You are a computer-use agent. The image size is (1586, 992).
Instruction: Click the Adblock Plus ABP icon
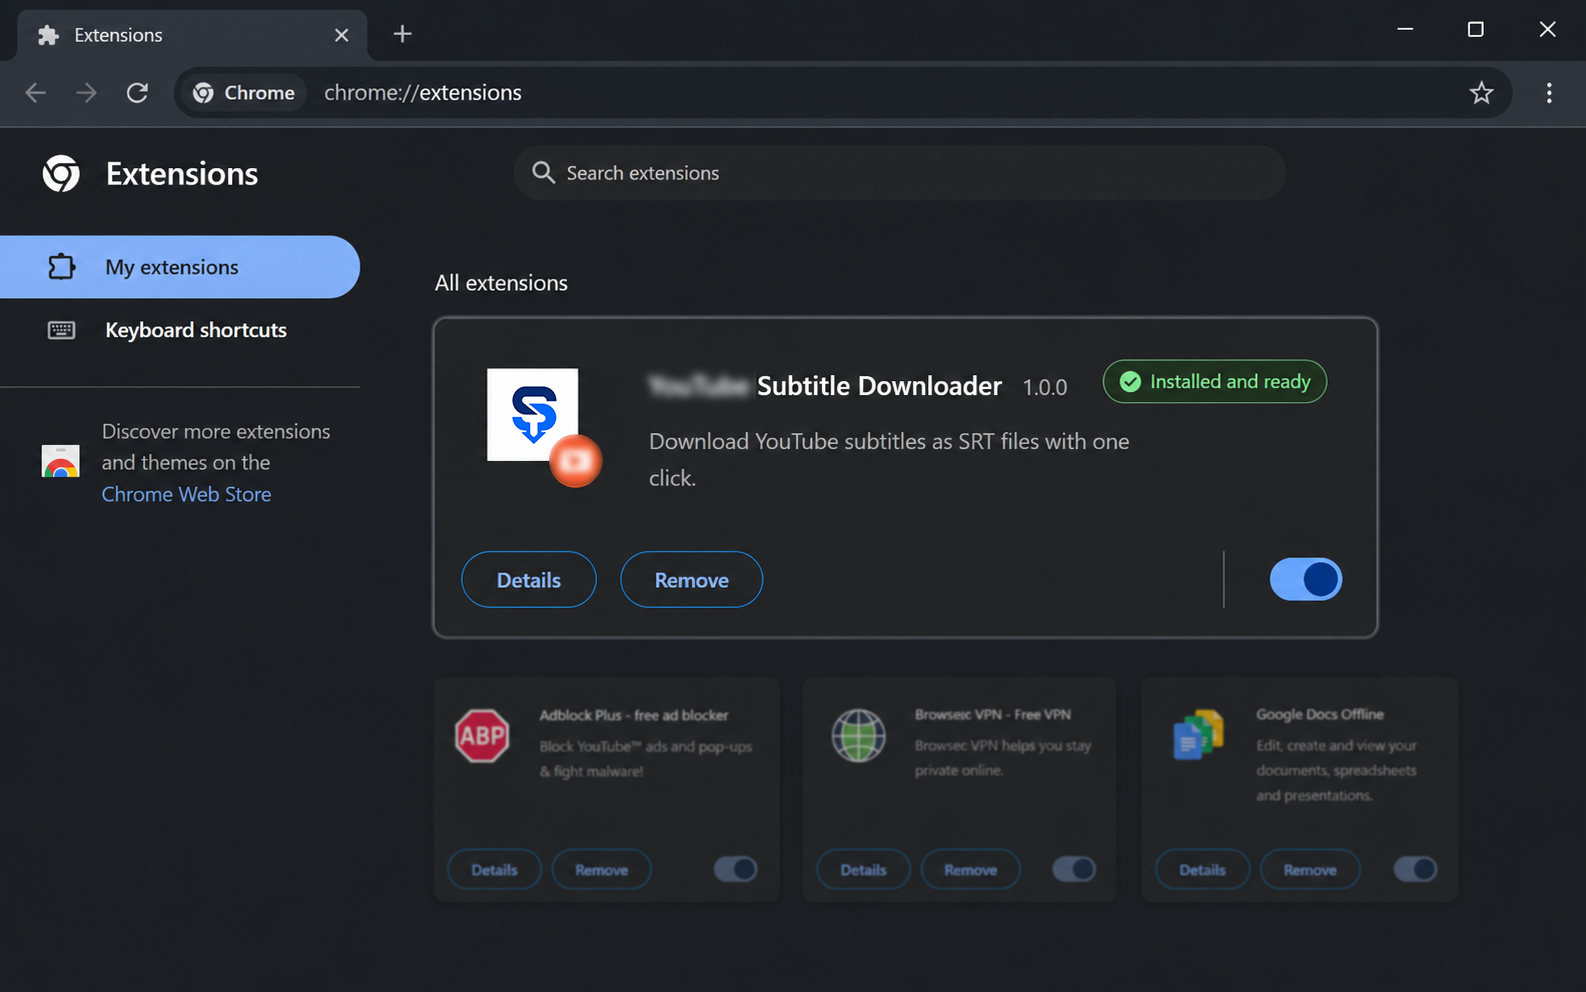pos(482,736)
